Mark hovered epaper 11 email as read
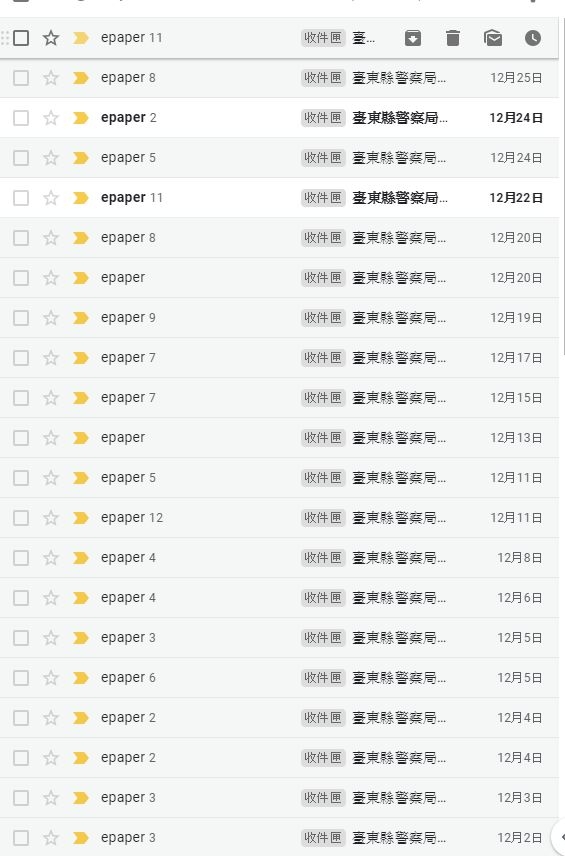This screenshot has height=856, width=565. pyautogui.click(x=493, y=38)
